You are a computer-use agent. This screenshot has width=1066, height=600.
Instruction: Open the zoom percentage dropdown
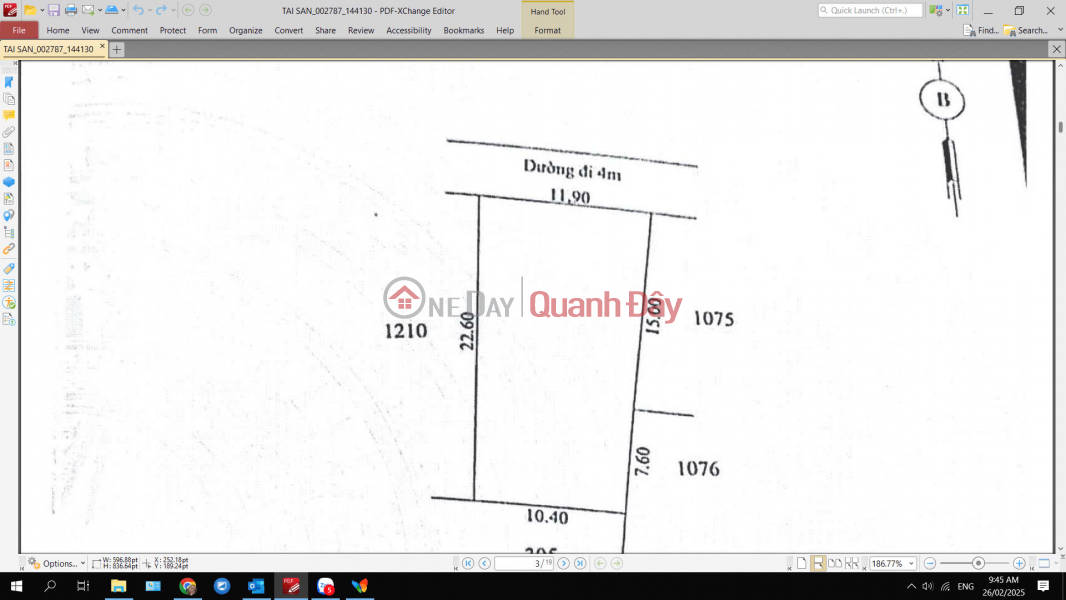(x=911, y=562)
